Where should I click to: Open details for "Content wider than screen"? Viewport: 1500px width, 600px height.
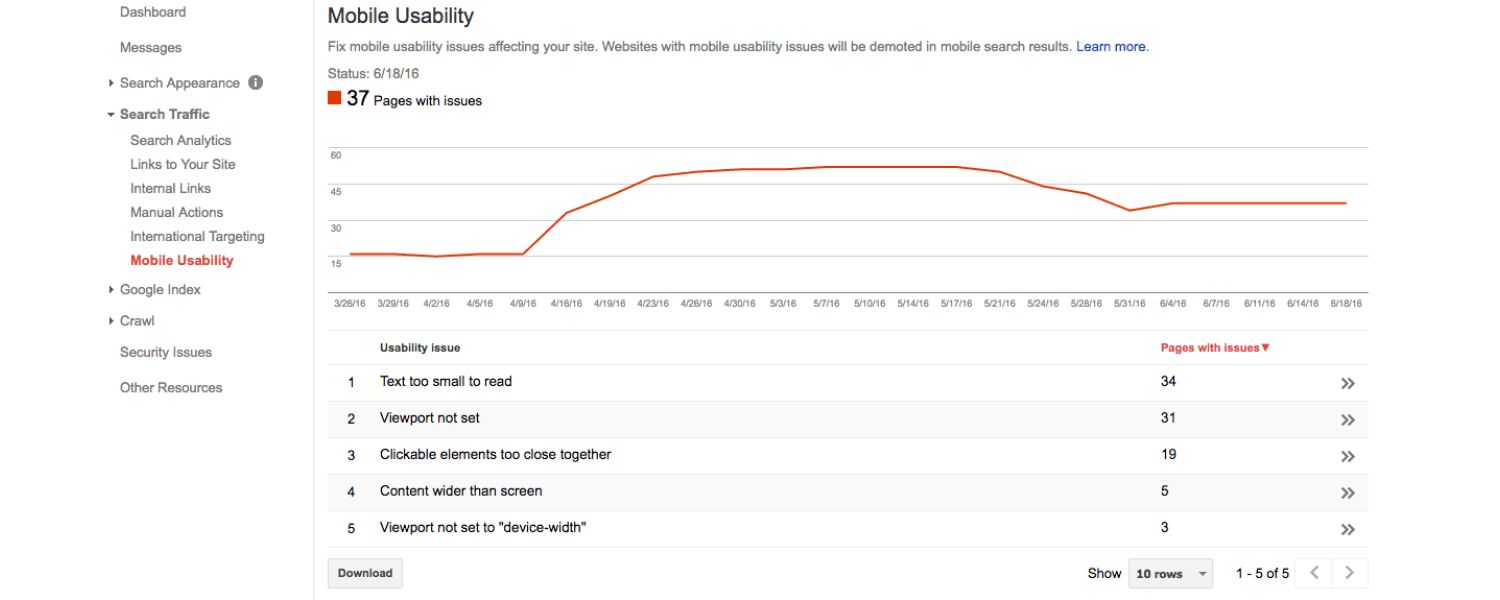[1348, 492]
